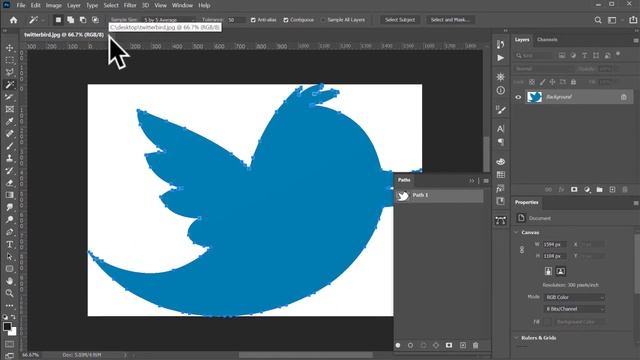Click Fill path with foreground color button
The height and width of the screenshot is (360, 640).
coord(398,345)
